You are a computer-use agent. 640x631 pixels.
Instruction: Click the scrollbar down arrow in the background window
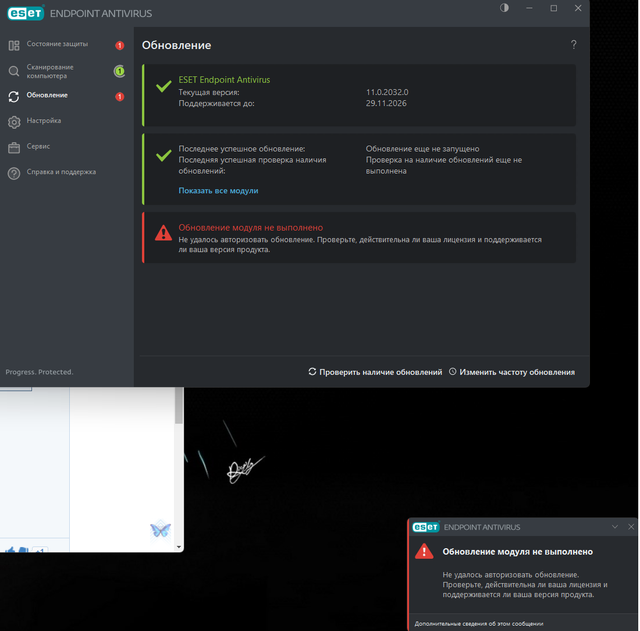(178, 547)
